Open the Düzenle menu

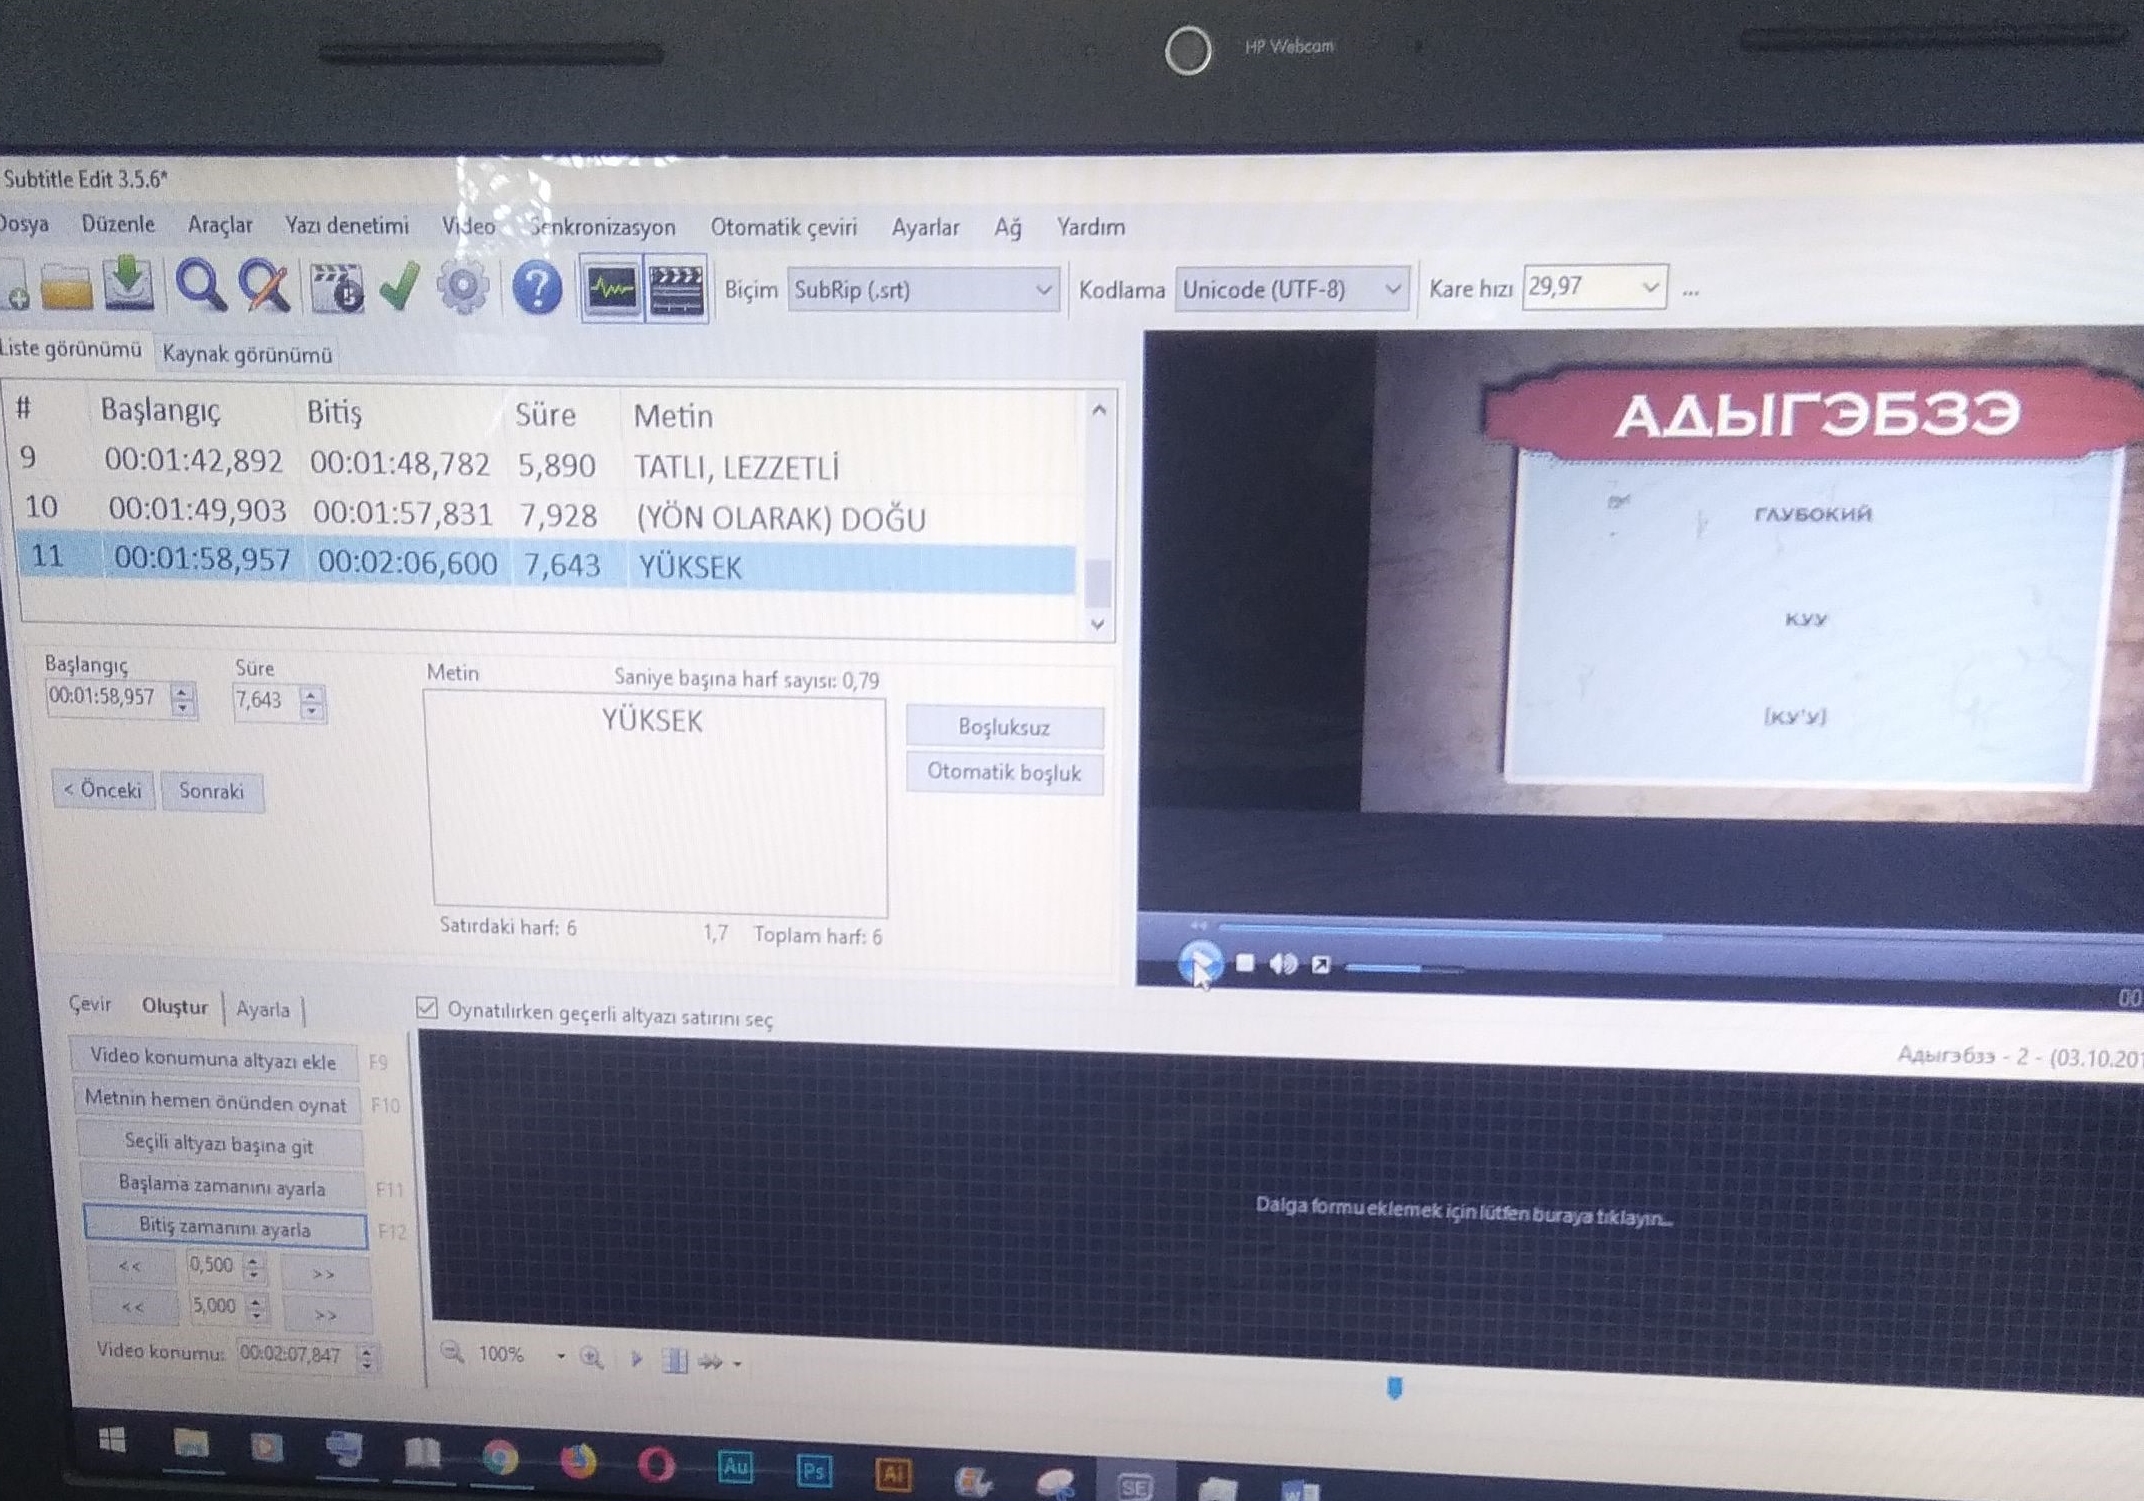[118, 224]
